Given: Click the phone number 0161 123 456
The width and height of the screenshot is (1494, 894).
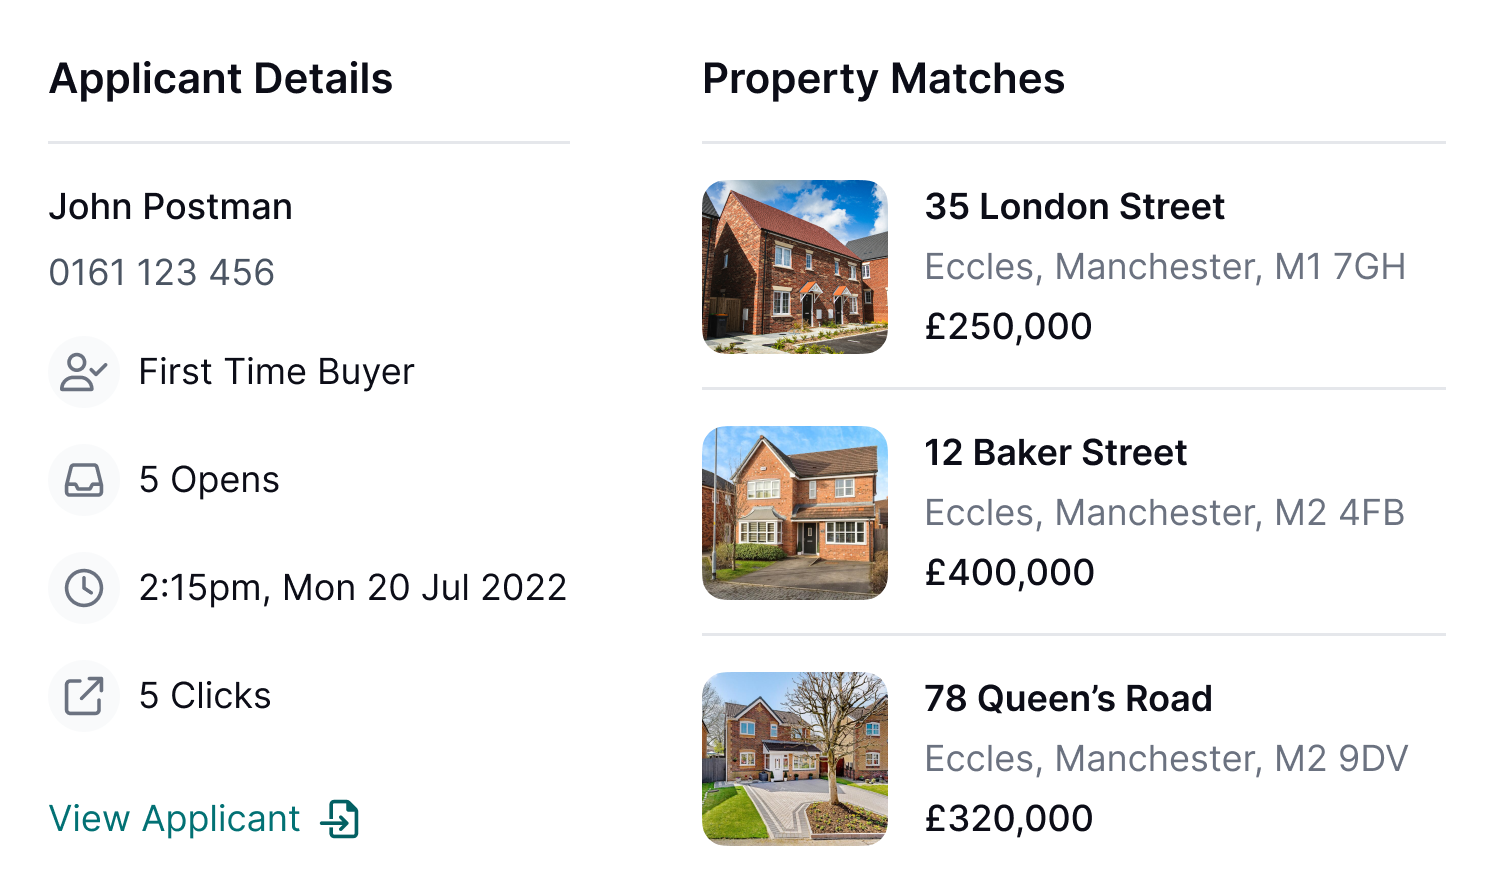Looking at the screenshot, I should (163, 272).
